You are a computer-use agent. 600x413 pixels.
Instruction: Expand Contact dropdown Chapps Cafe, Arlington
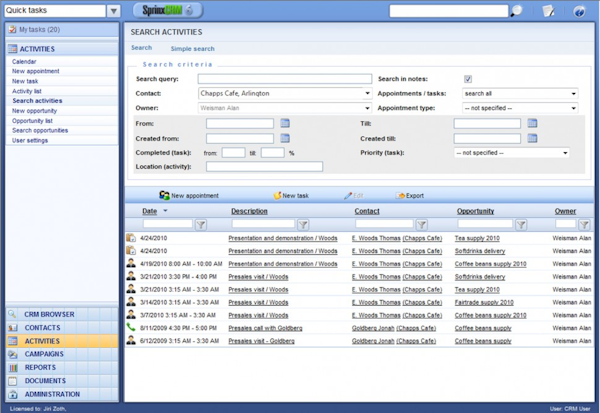tap(367, 93)
